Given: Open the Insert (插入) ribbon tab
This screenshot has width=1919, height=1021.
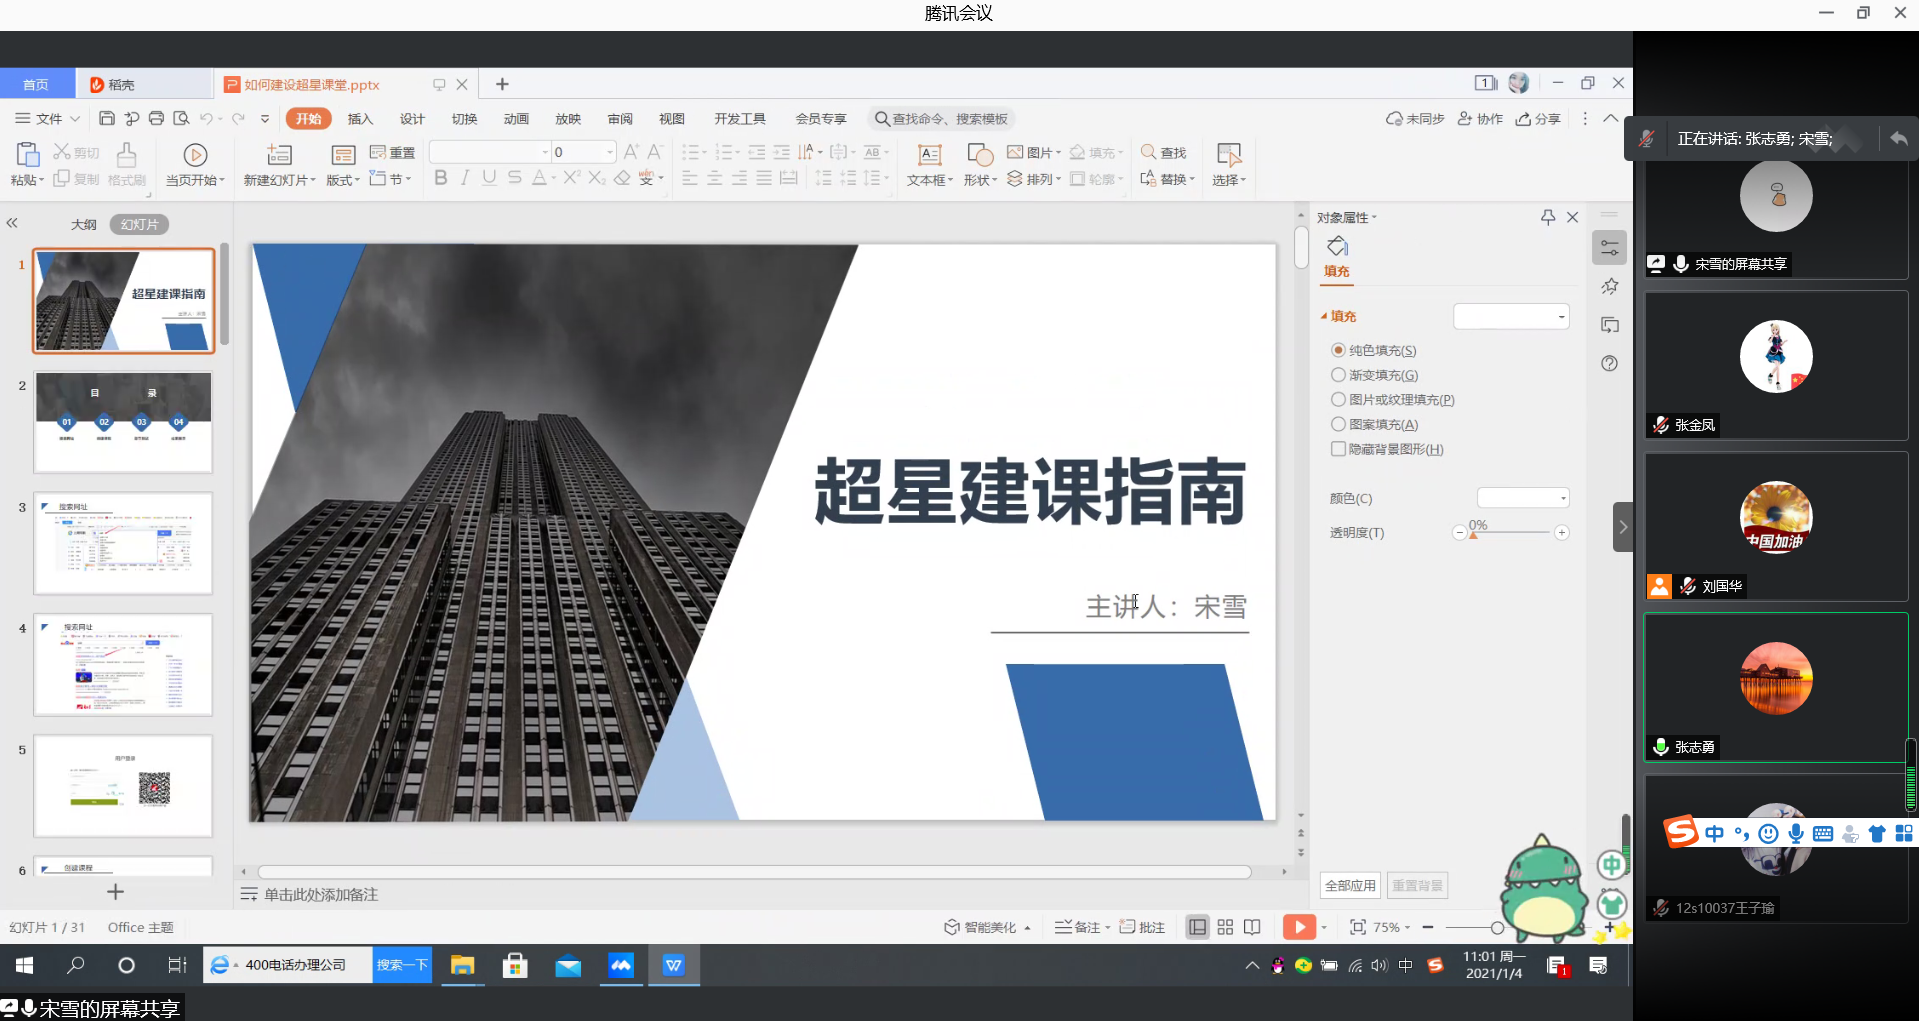Looking at the screenshot, I should pos(360,119).
